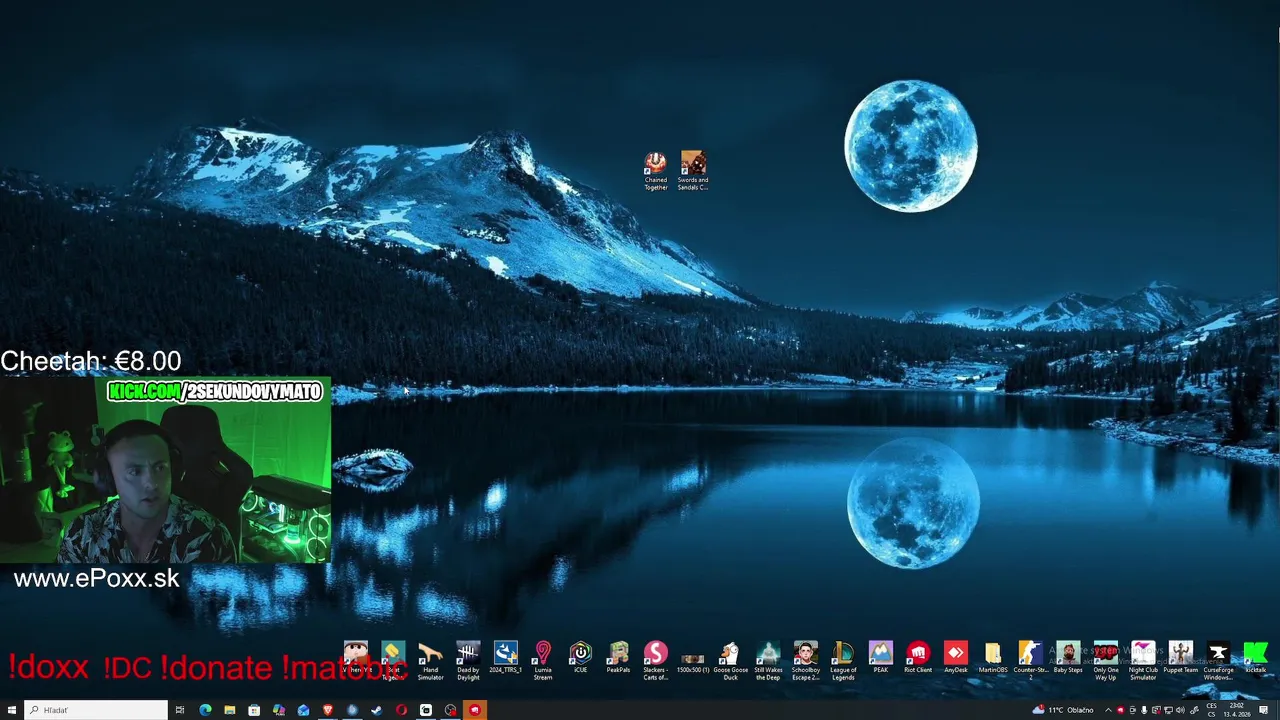Launch AnyDesk from the desktop
Image resolution: width=1280 pixels, height=720 pixels.
click(x=955, y=658)
